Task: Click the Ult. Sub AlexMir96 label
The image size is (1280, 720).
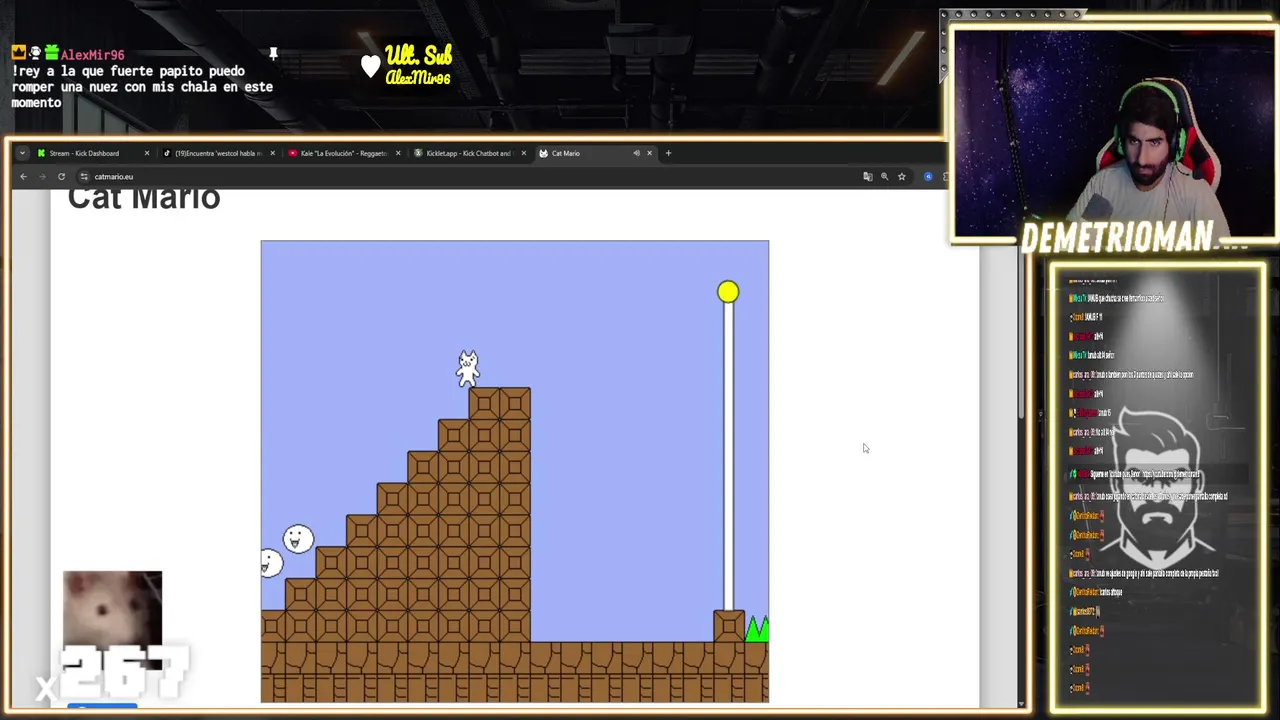Action: pyautogui.click(x=418, y=65)
